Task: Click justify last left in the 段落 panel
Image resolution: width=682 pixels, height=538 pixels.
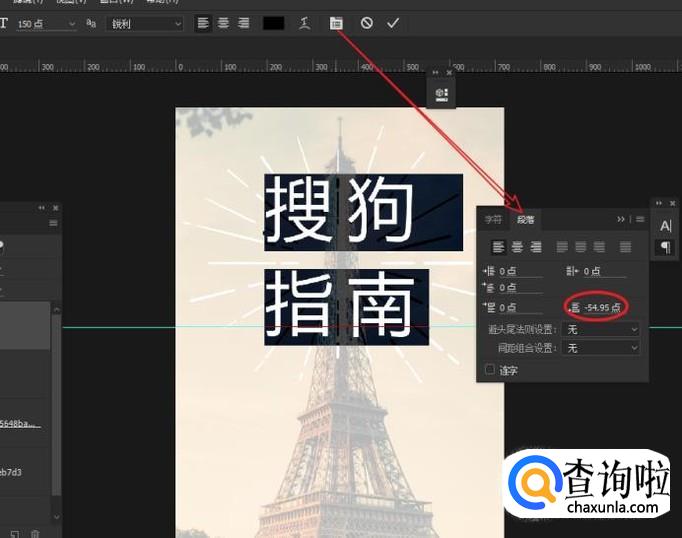Action: tap(562, 247)
